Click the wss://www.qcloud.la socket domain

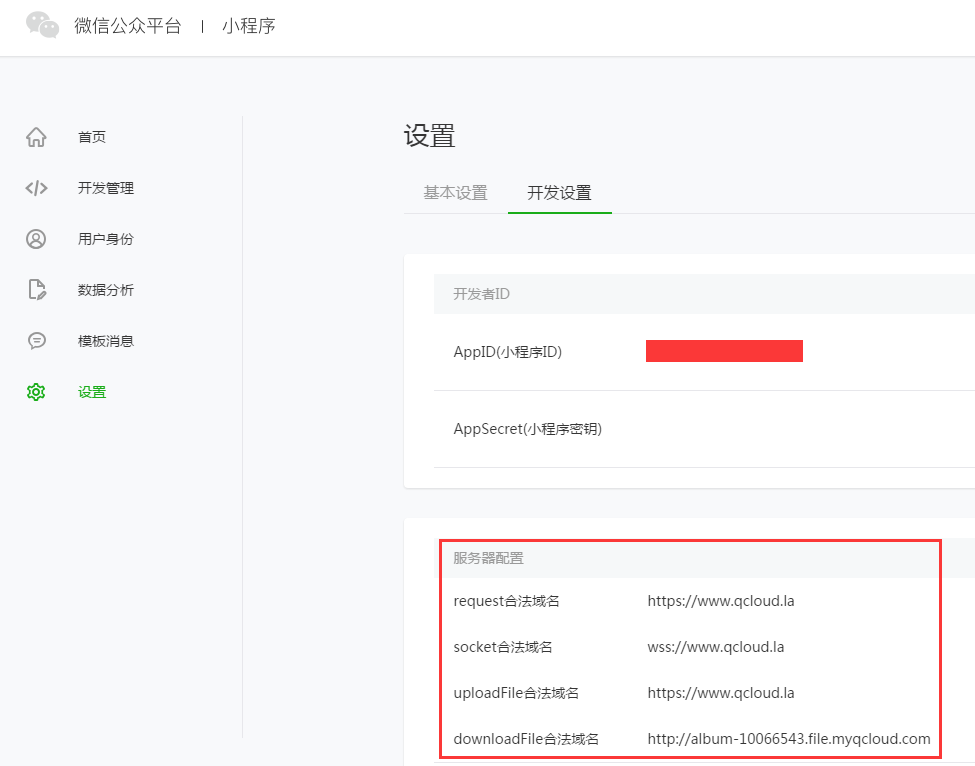[715, 647]
